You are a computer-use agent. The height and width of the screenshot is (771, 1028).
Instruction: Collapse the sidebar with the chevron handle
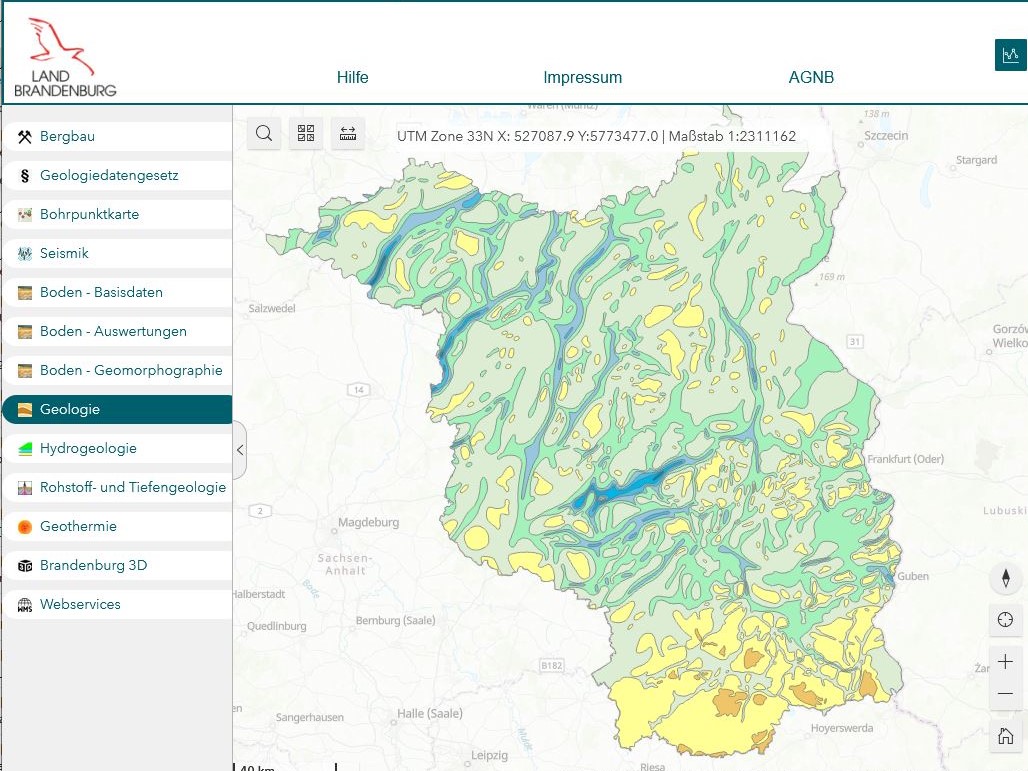pos(240,450)
